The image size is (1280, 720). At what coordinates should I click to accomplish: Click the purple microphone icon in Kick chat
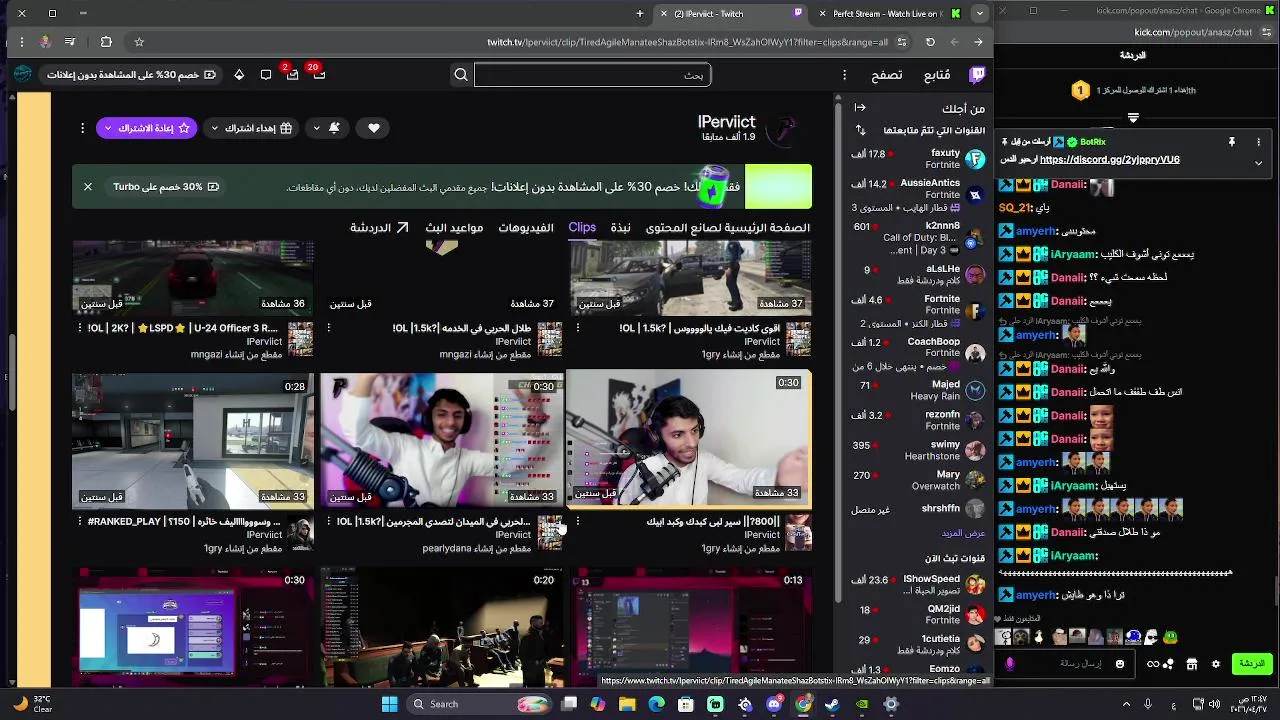(x=1010, y=664)
